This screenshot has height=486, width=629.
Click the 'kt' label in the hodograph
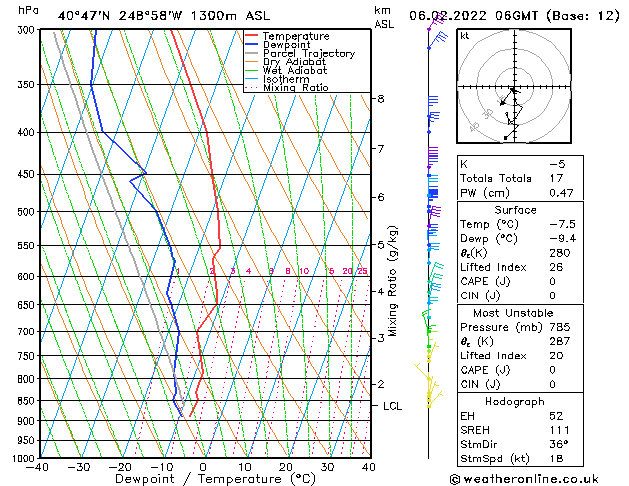pyautogui.click(x=465, y=36)
